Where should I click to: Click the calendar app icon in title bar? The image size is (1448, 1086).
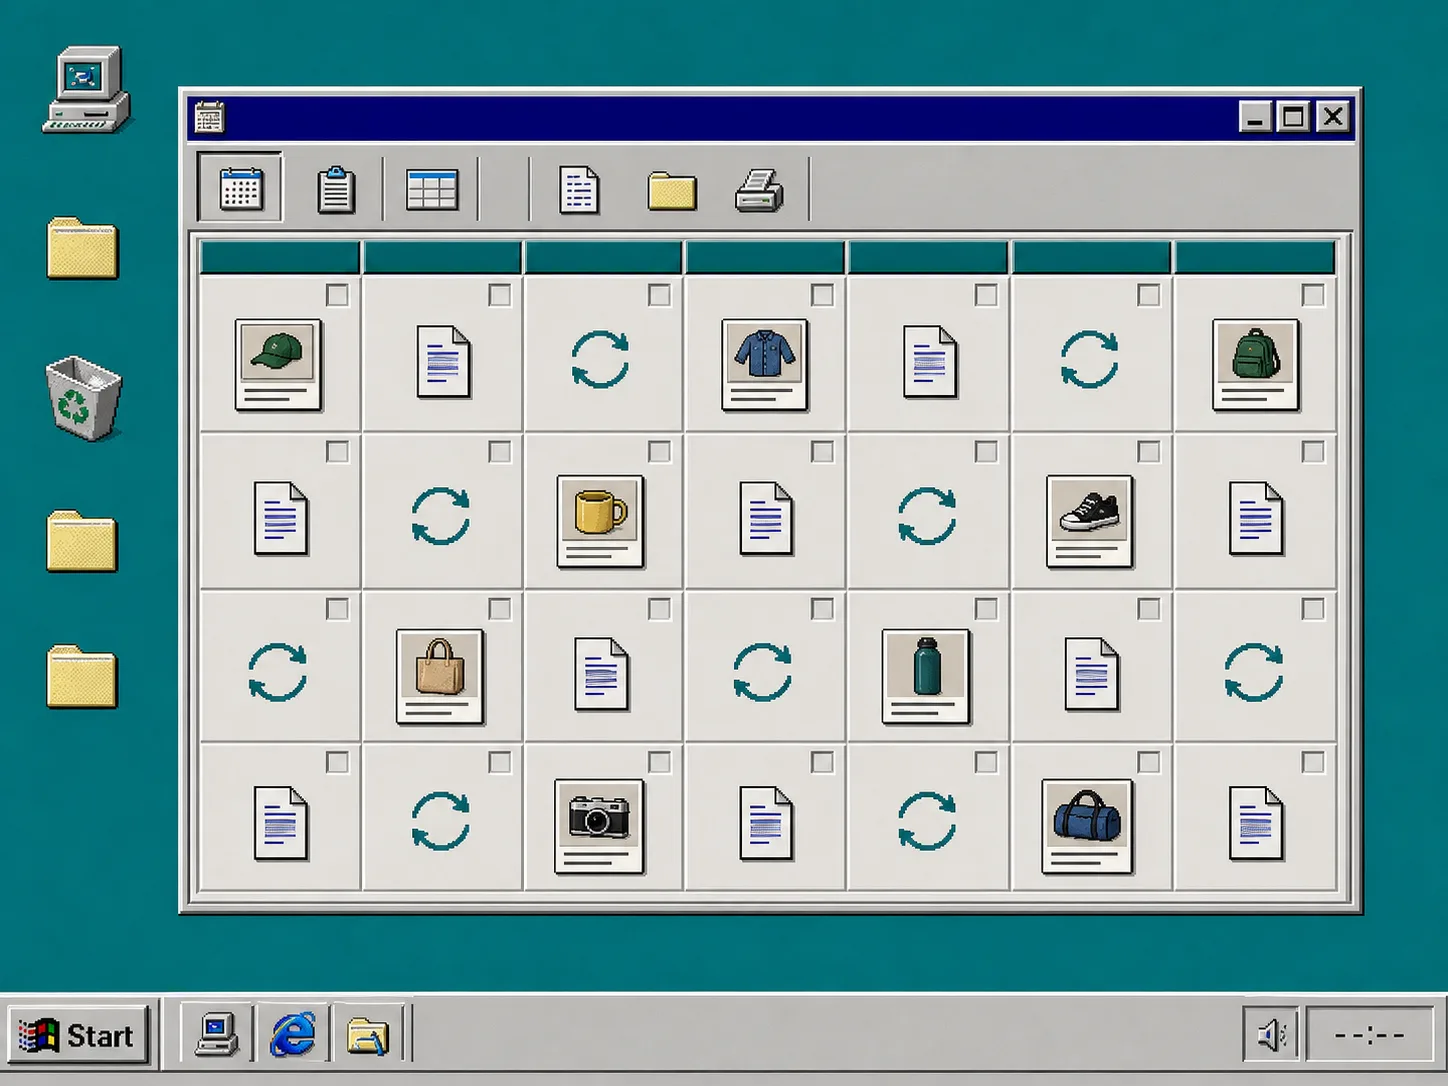pyautogui.click(x=209, y=117)
